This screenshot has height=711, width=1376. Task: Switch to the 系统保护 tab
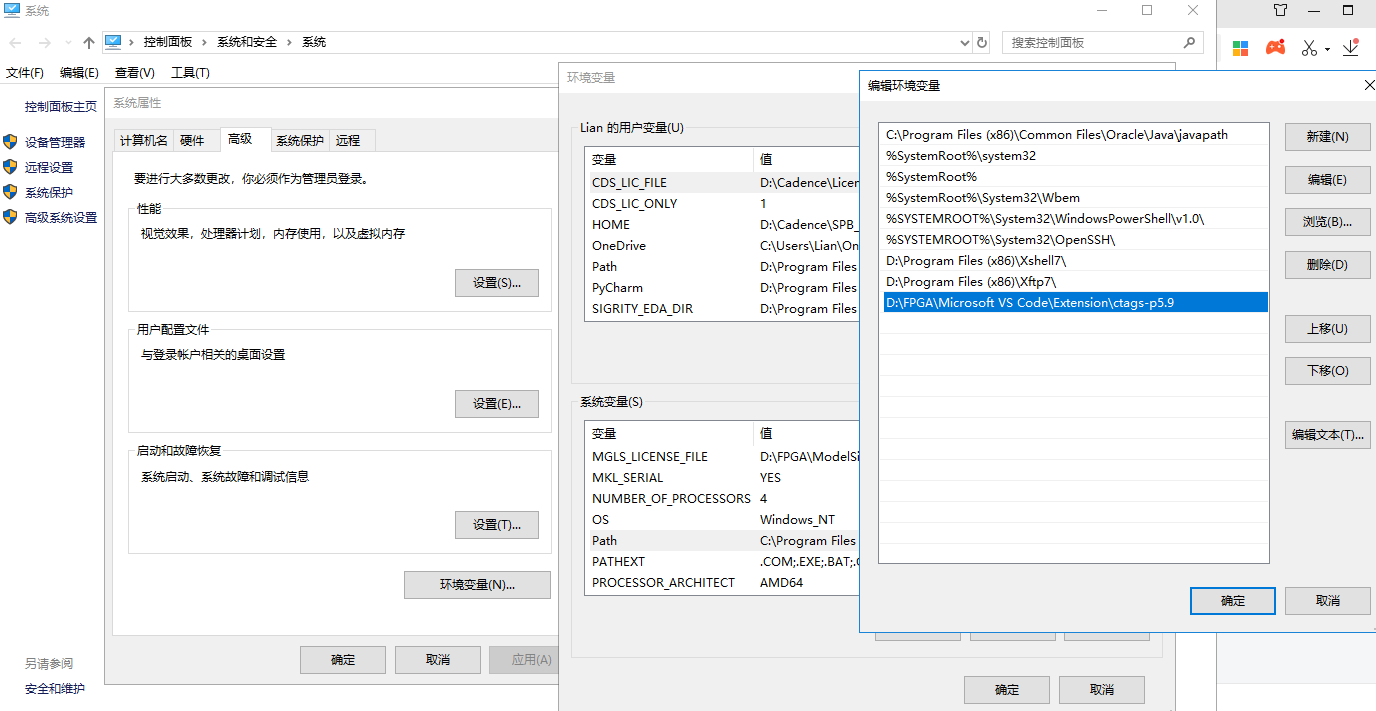coord(299,140)
